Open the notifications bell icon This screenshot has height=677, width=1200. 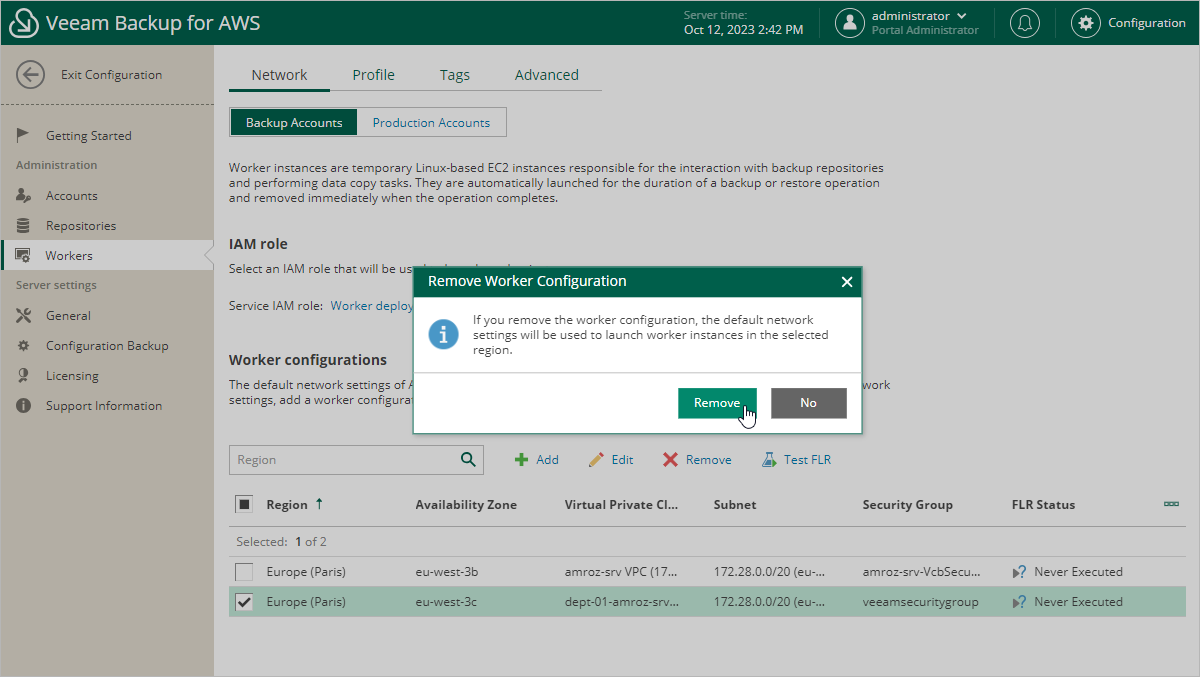pyautogui.click(x=1024, y=23)
